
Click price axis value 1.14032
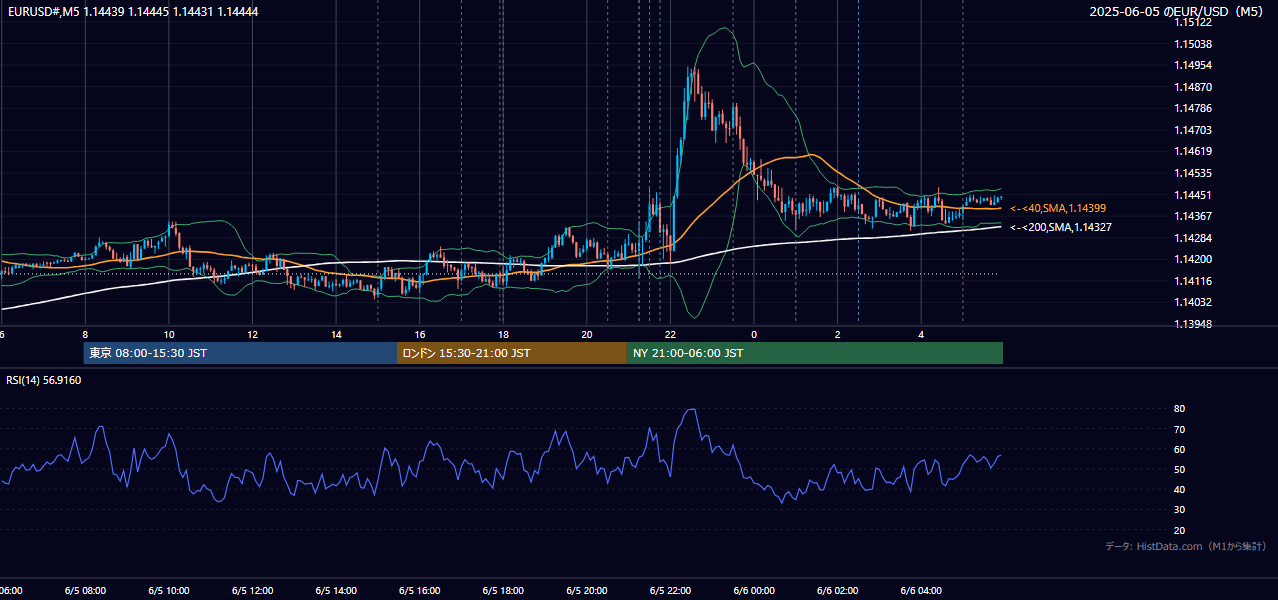(x=1193, y=302)
